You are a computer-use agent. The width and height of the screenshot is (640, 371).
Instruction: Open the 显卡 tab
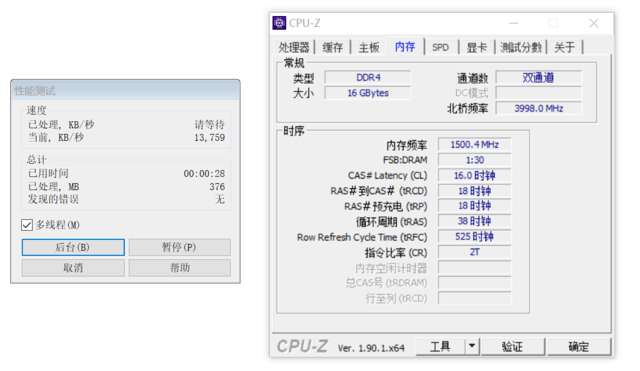[x=477, y=47]
